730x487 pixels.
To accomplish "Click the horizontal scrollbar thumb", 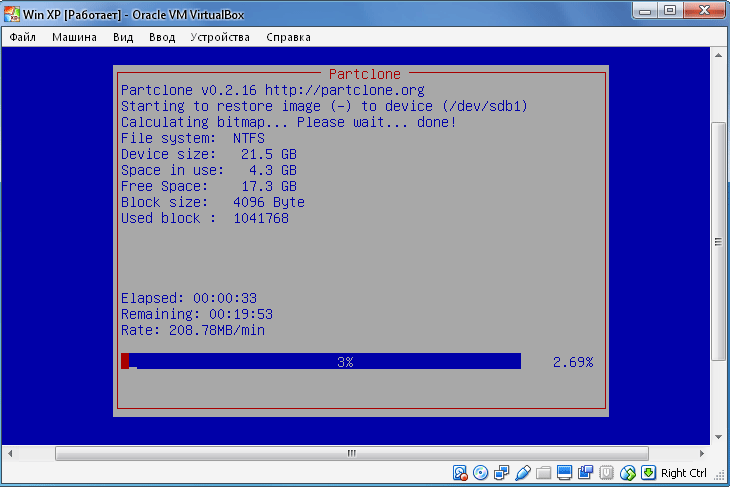I will [351, 453].
